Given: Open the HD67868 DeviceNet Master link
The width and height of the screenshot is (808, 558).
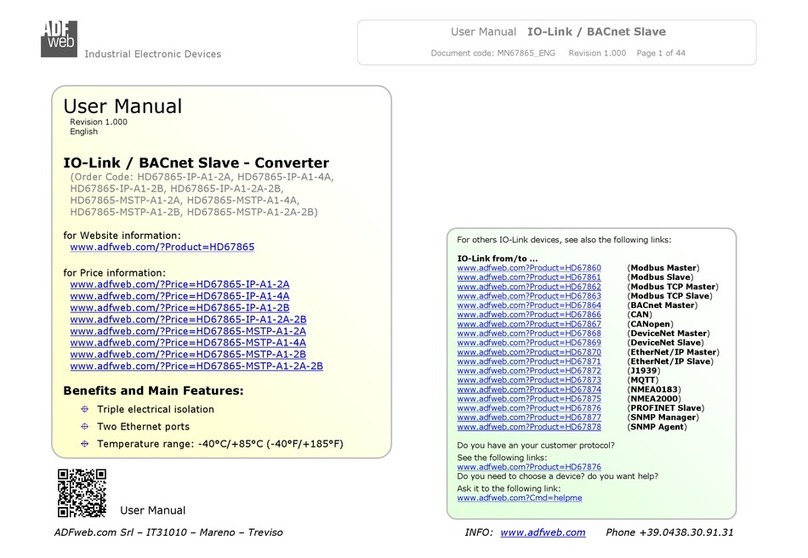Looking at the screenshot, I should pyautogui.click(x=529, y=333).
